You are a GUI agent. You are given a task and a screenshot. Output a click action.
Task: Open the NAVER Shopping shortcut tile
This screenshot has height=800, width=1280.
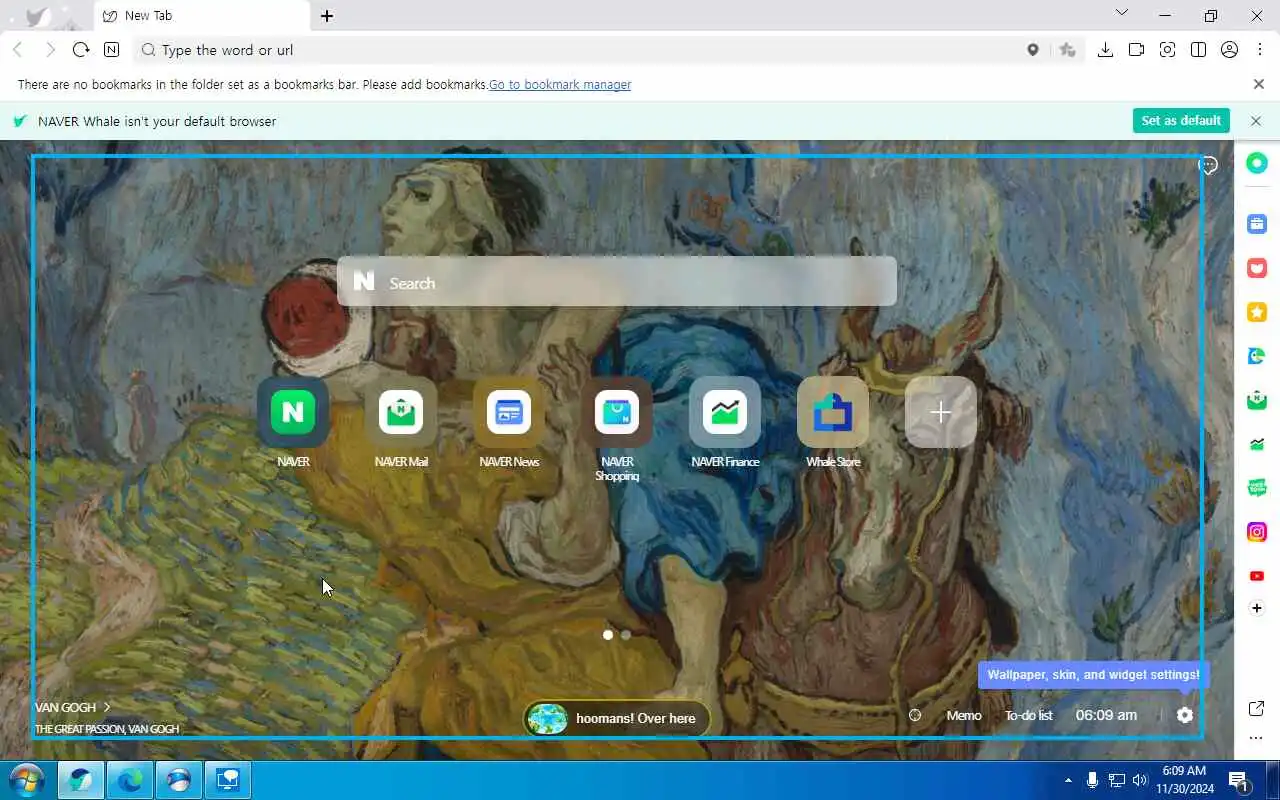tap(617, 412)
